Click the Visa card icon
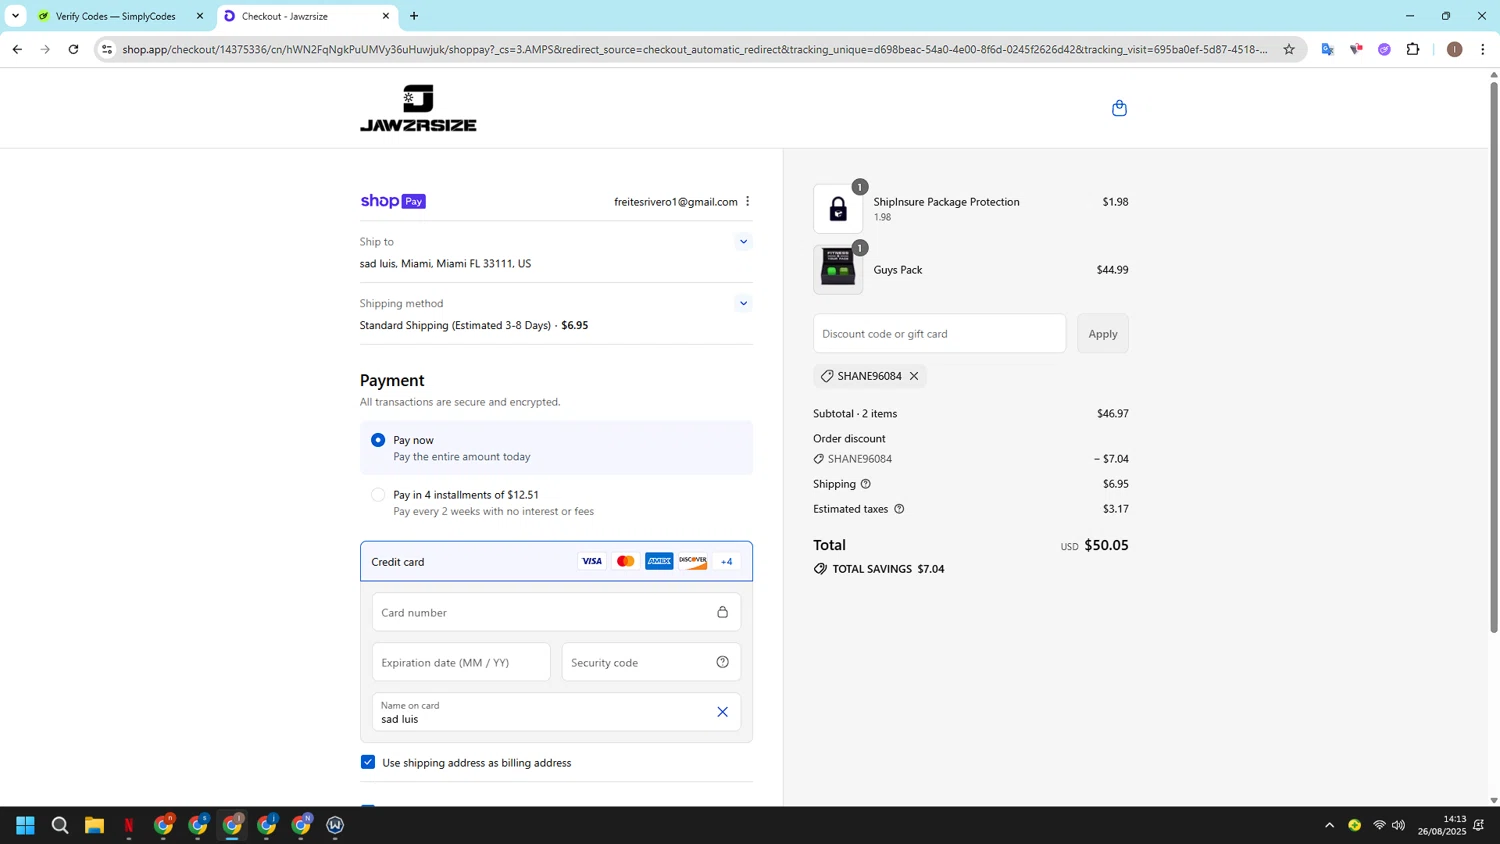The width and height of the screenshot is (1500, 844). pos(592,561)
